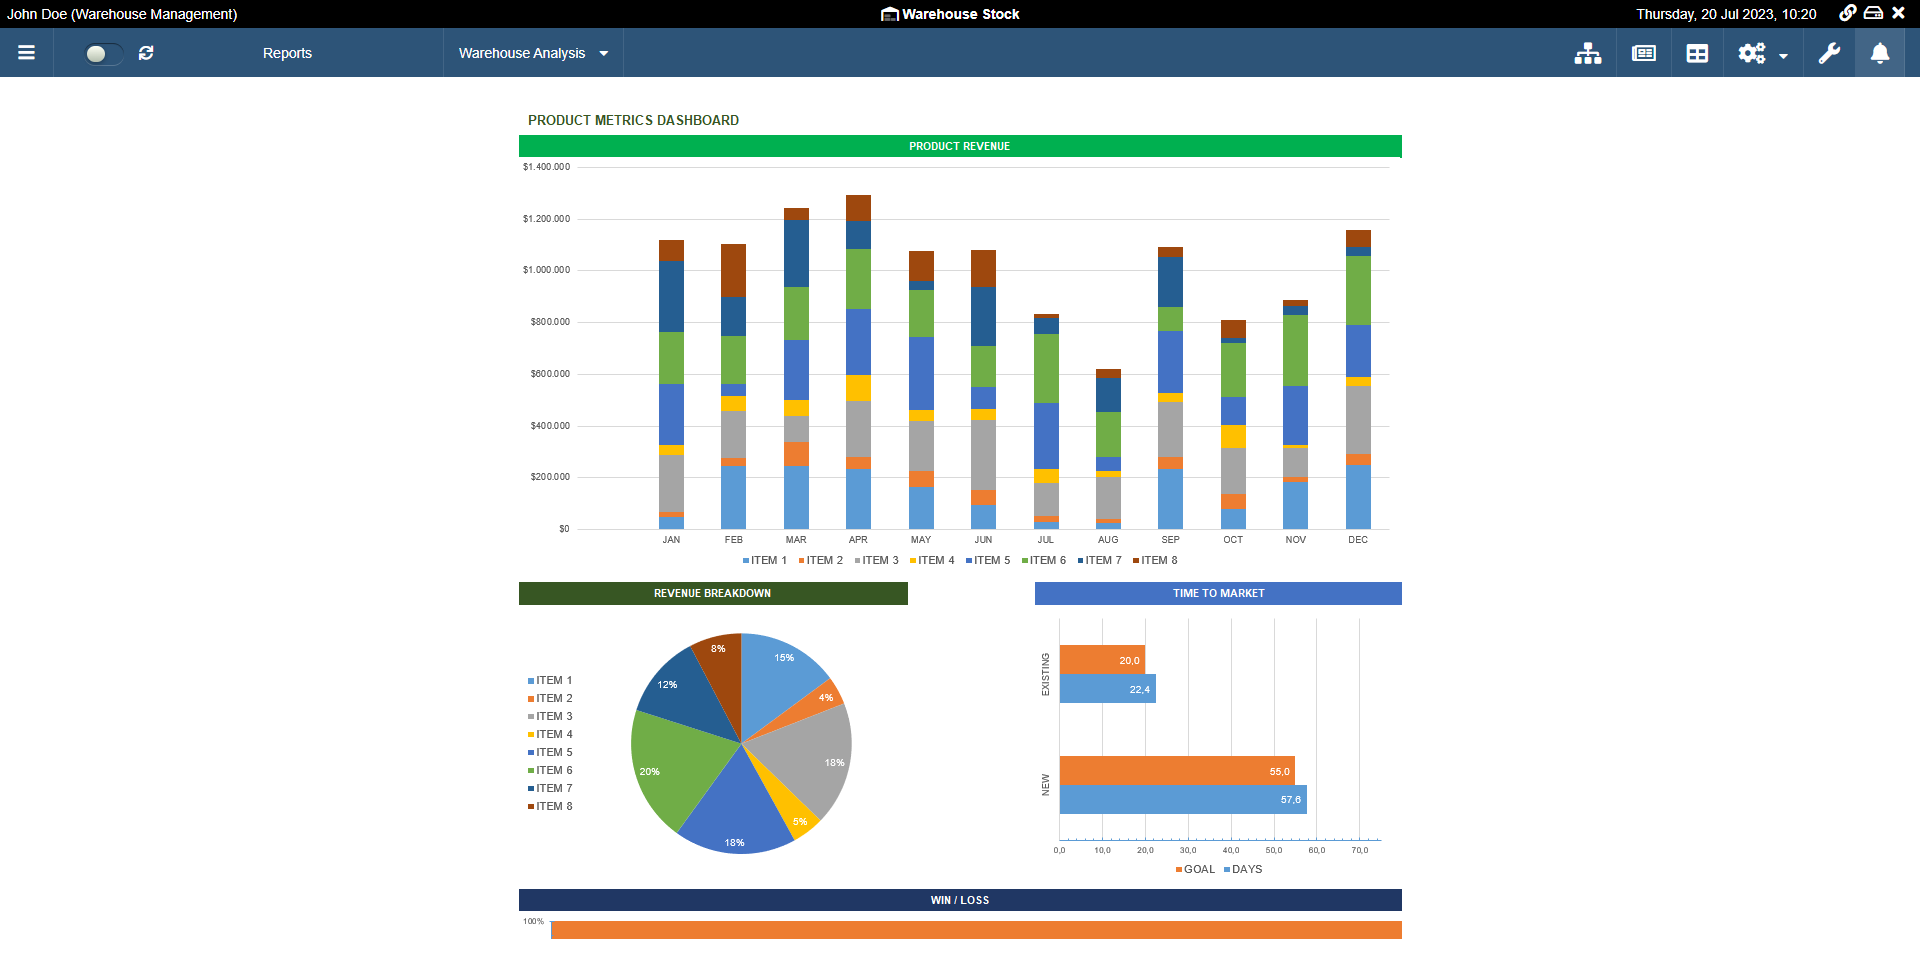This screenshot has height=973, width=1920.
Task: Click the TIME TO MARKET header bar
Action: [x=1217, y=593]
